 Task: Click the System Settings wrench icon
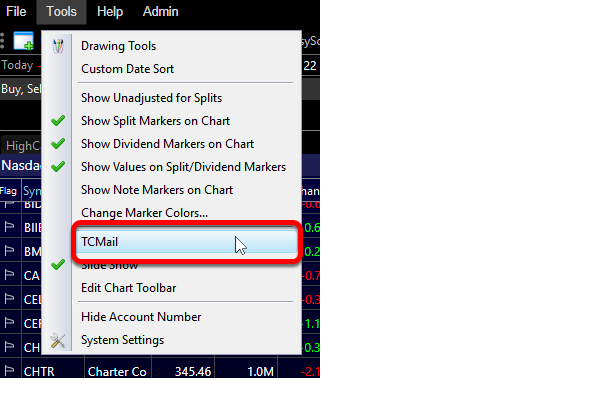[58, 341]
